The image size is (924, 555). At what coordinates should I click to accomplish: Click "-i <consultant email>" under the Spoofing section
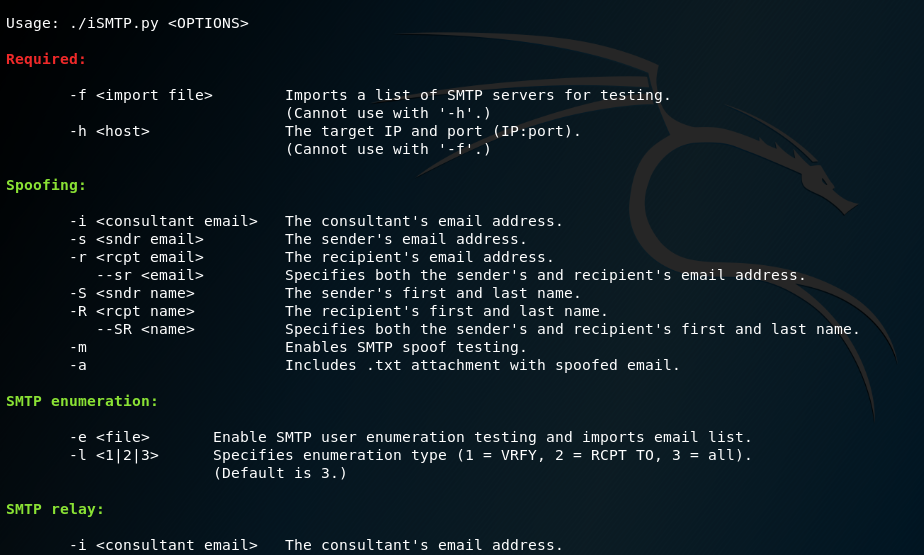[x=163, y=221]
